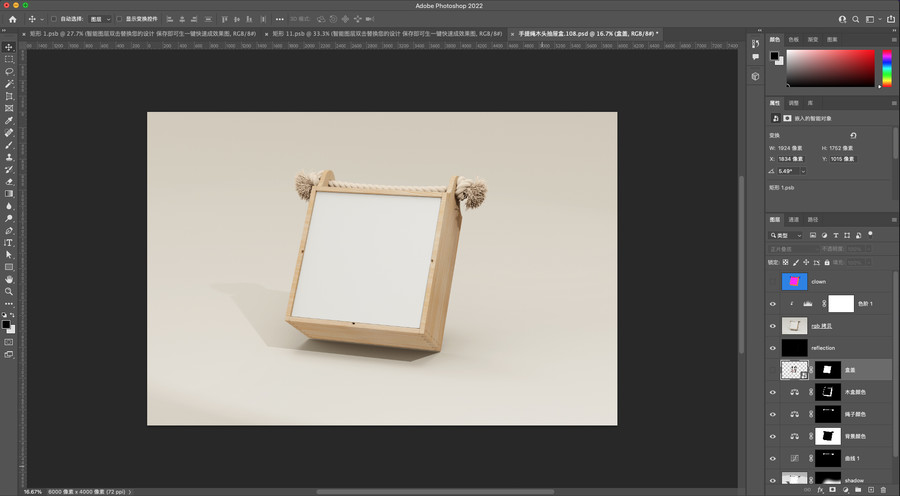Image resolution: width=900 pixels, height=496 pixels.
Task: Click the add layer style fx icon
Action: [x=820, y=490]
